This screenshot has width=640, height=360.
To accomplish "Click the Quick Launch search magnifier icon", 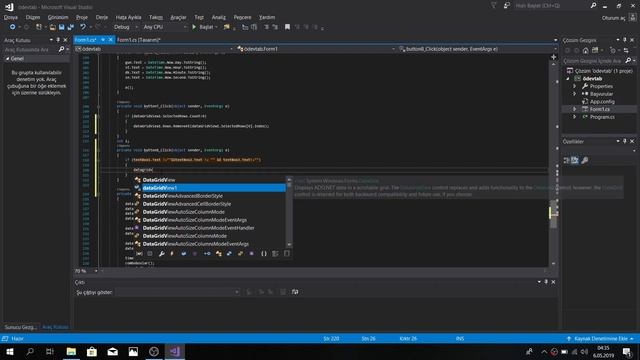I will point(593,6).
